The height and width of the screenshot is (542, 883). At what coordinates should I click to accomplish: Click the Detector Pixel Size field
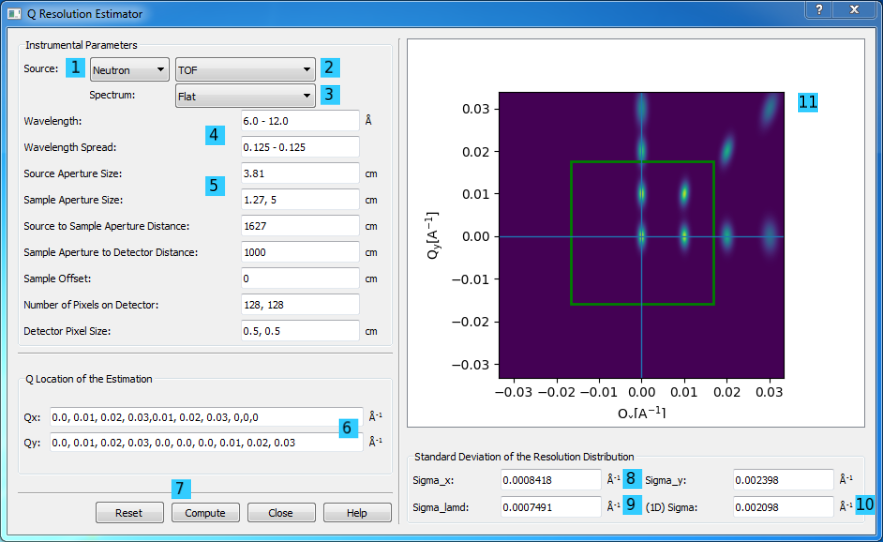(x=300, y=331)
